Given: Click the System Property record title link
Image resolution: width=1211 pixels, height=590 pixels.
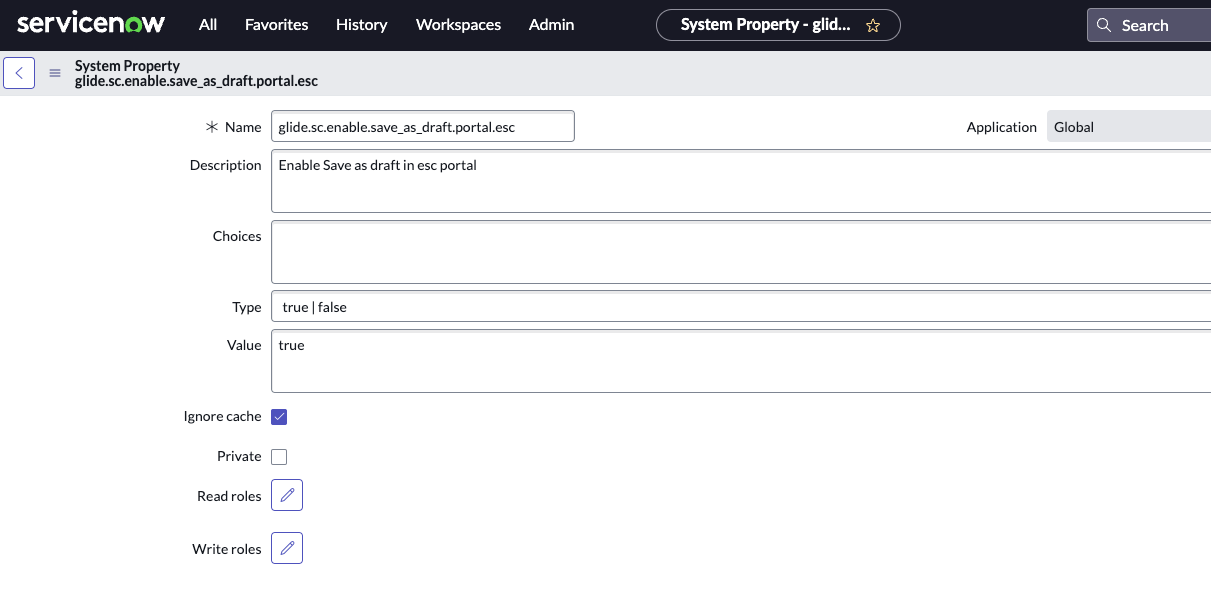Looking at the screenshot, I should pyautogui.click(x=196, y=73).
